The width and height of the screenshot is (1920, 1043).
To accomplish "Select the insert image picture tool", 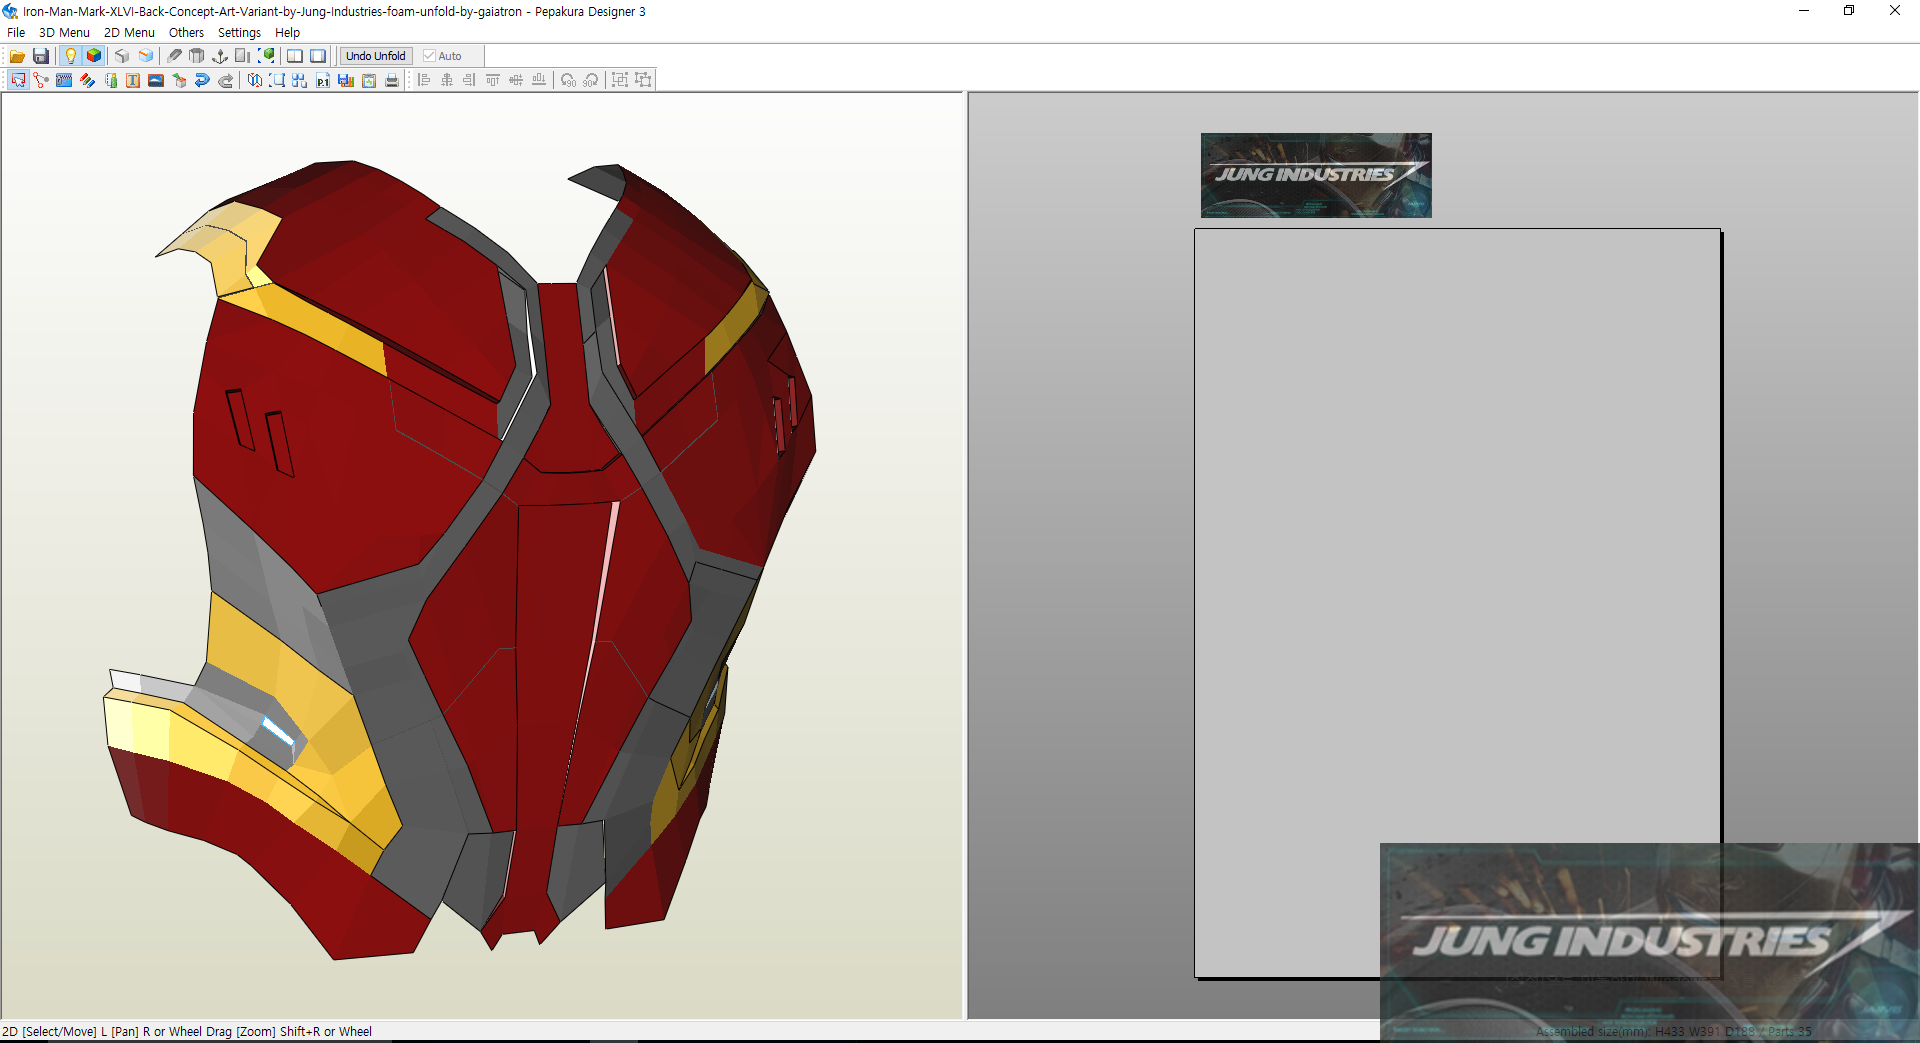I will pos(156,80).
